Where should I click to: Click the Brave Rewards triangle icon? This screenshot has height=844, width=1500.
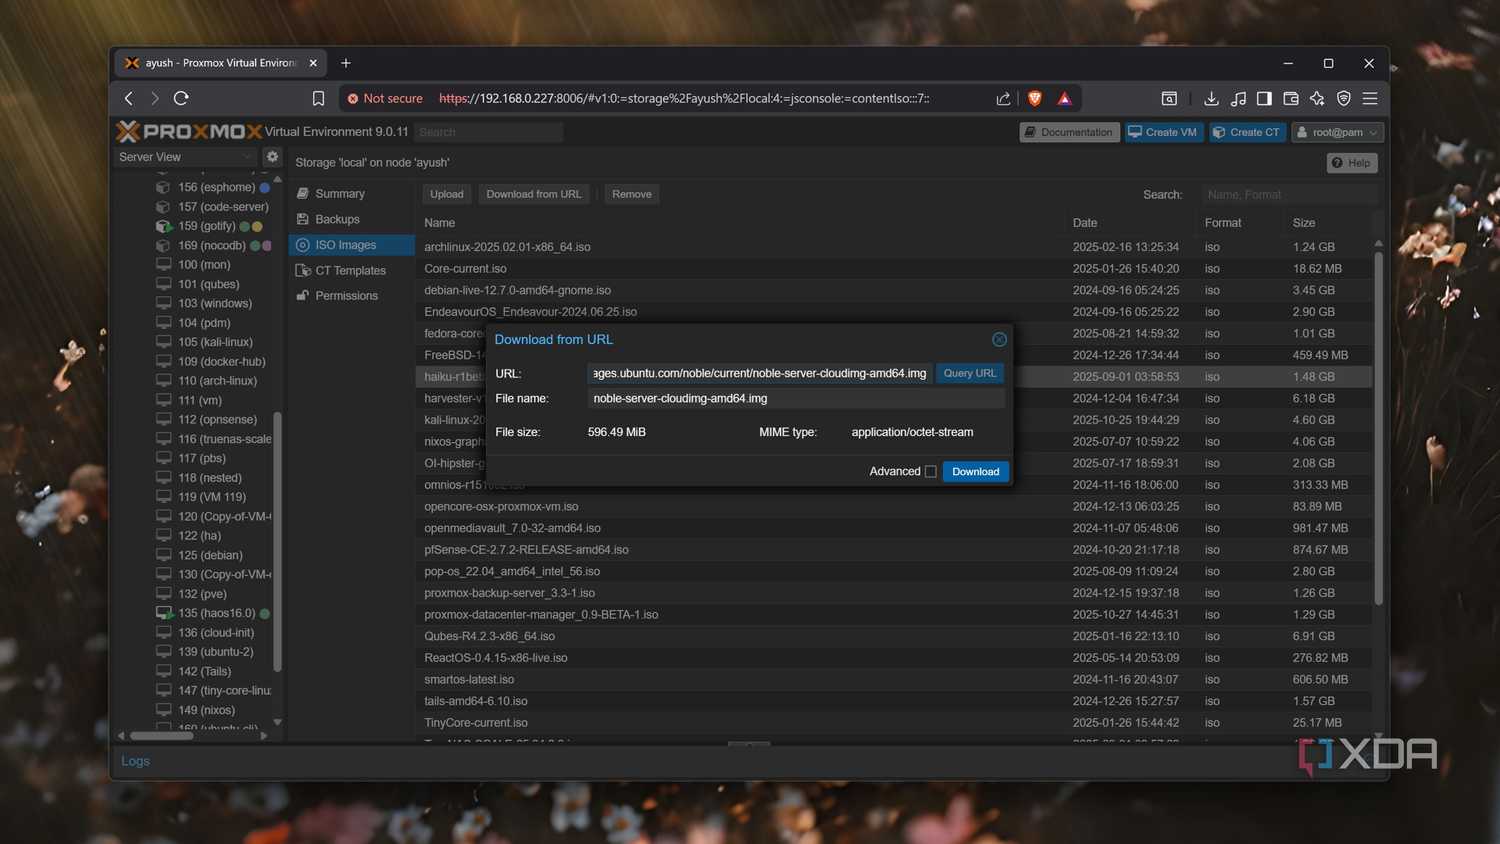tap(1065, 98)
